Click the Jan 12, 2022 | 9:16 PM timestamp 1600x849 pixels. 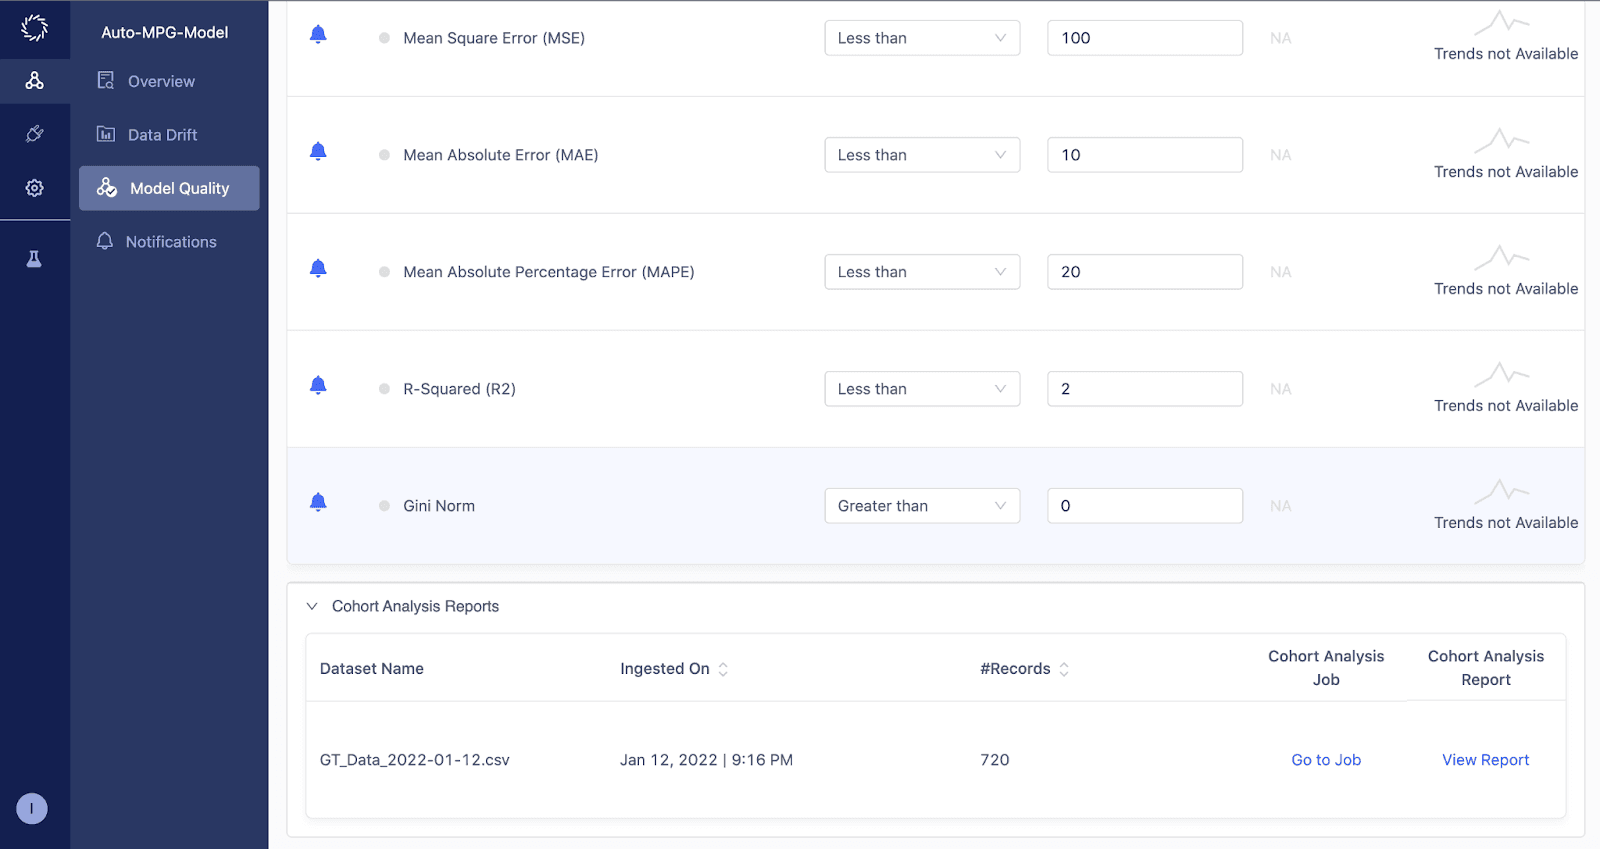coord(706,760)
